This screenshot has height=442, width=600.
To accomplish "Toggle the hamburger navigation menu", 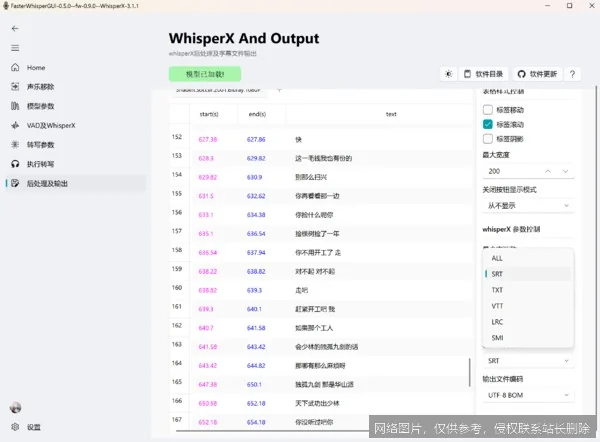I will coord(15,48).
